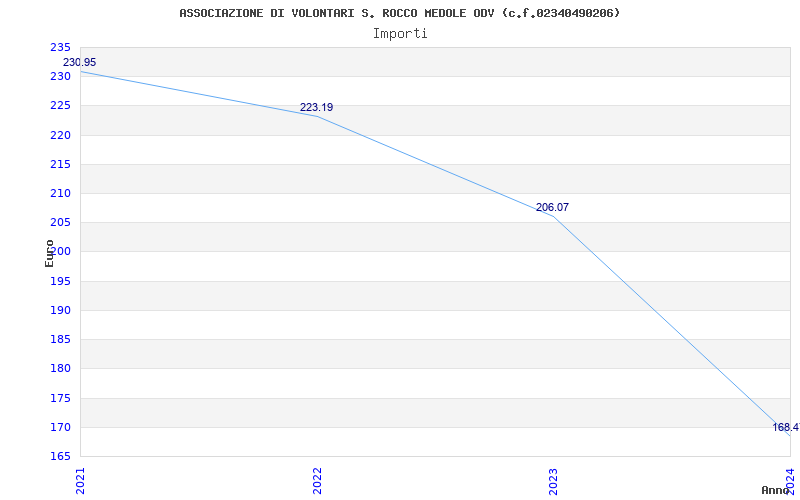Select the 168.4 data label
This screenshot has height=500, width=800.
click(786, 427)
